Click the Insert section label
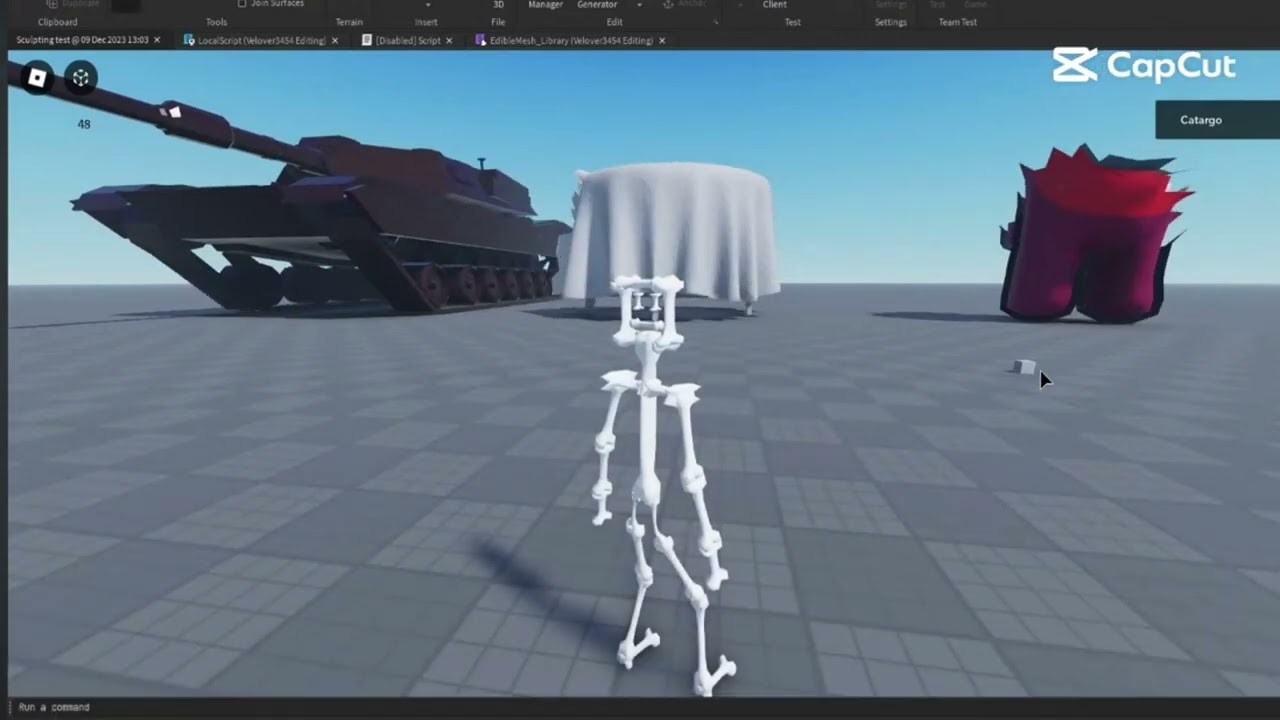Viewport: 1280px width, 720px height. click(x=426, y=22)
